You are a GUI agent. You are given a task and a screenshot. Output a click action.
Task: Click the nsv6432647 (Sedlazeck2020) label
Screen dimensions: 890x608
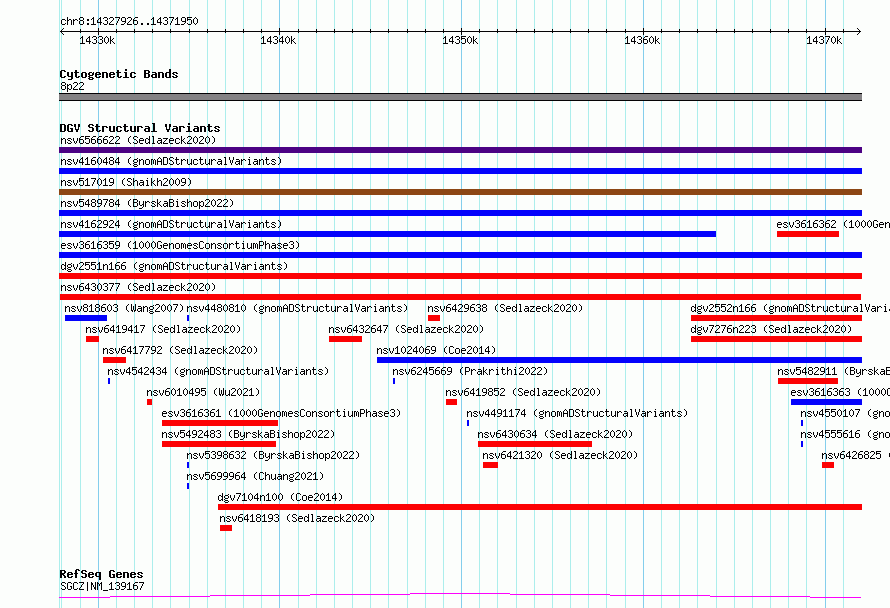pyautogui.click(x=406, y=329)
